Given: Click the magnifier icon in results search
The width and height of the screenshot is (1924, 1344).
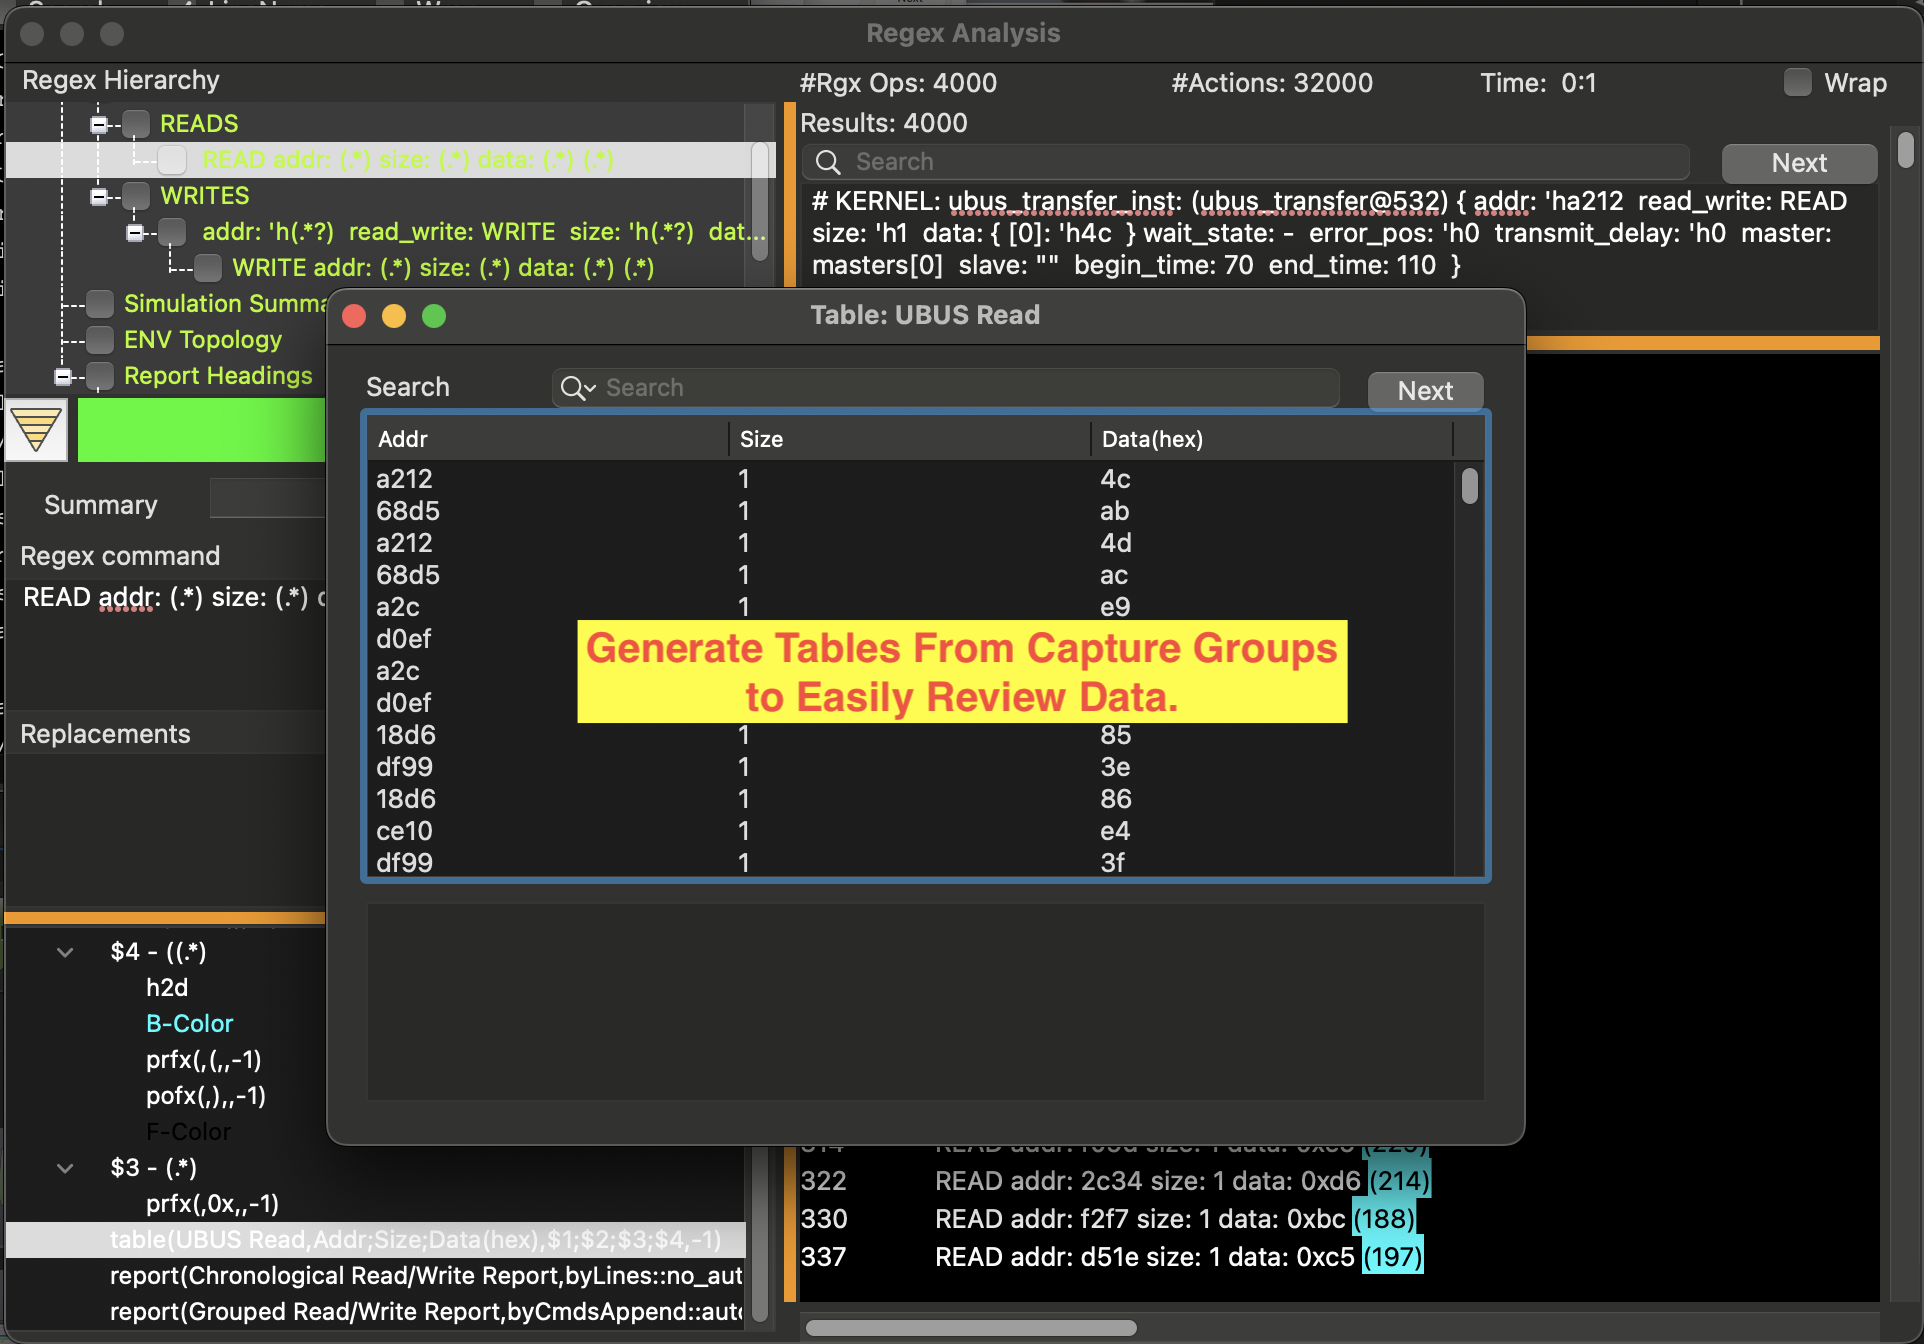Looking at the screenshot, I should (828, 162).
